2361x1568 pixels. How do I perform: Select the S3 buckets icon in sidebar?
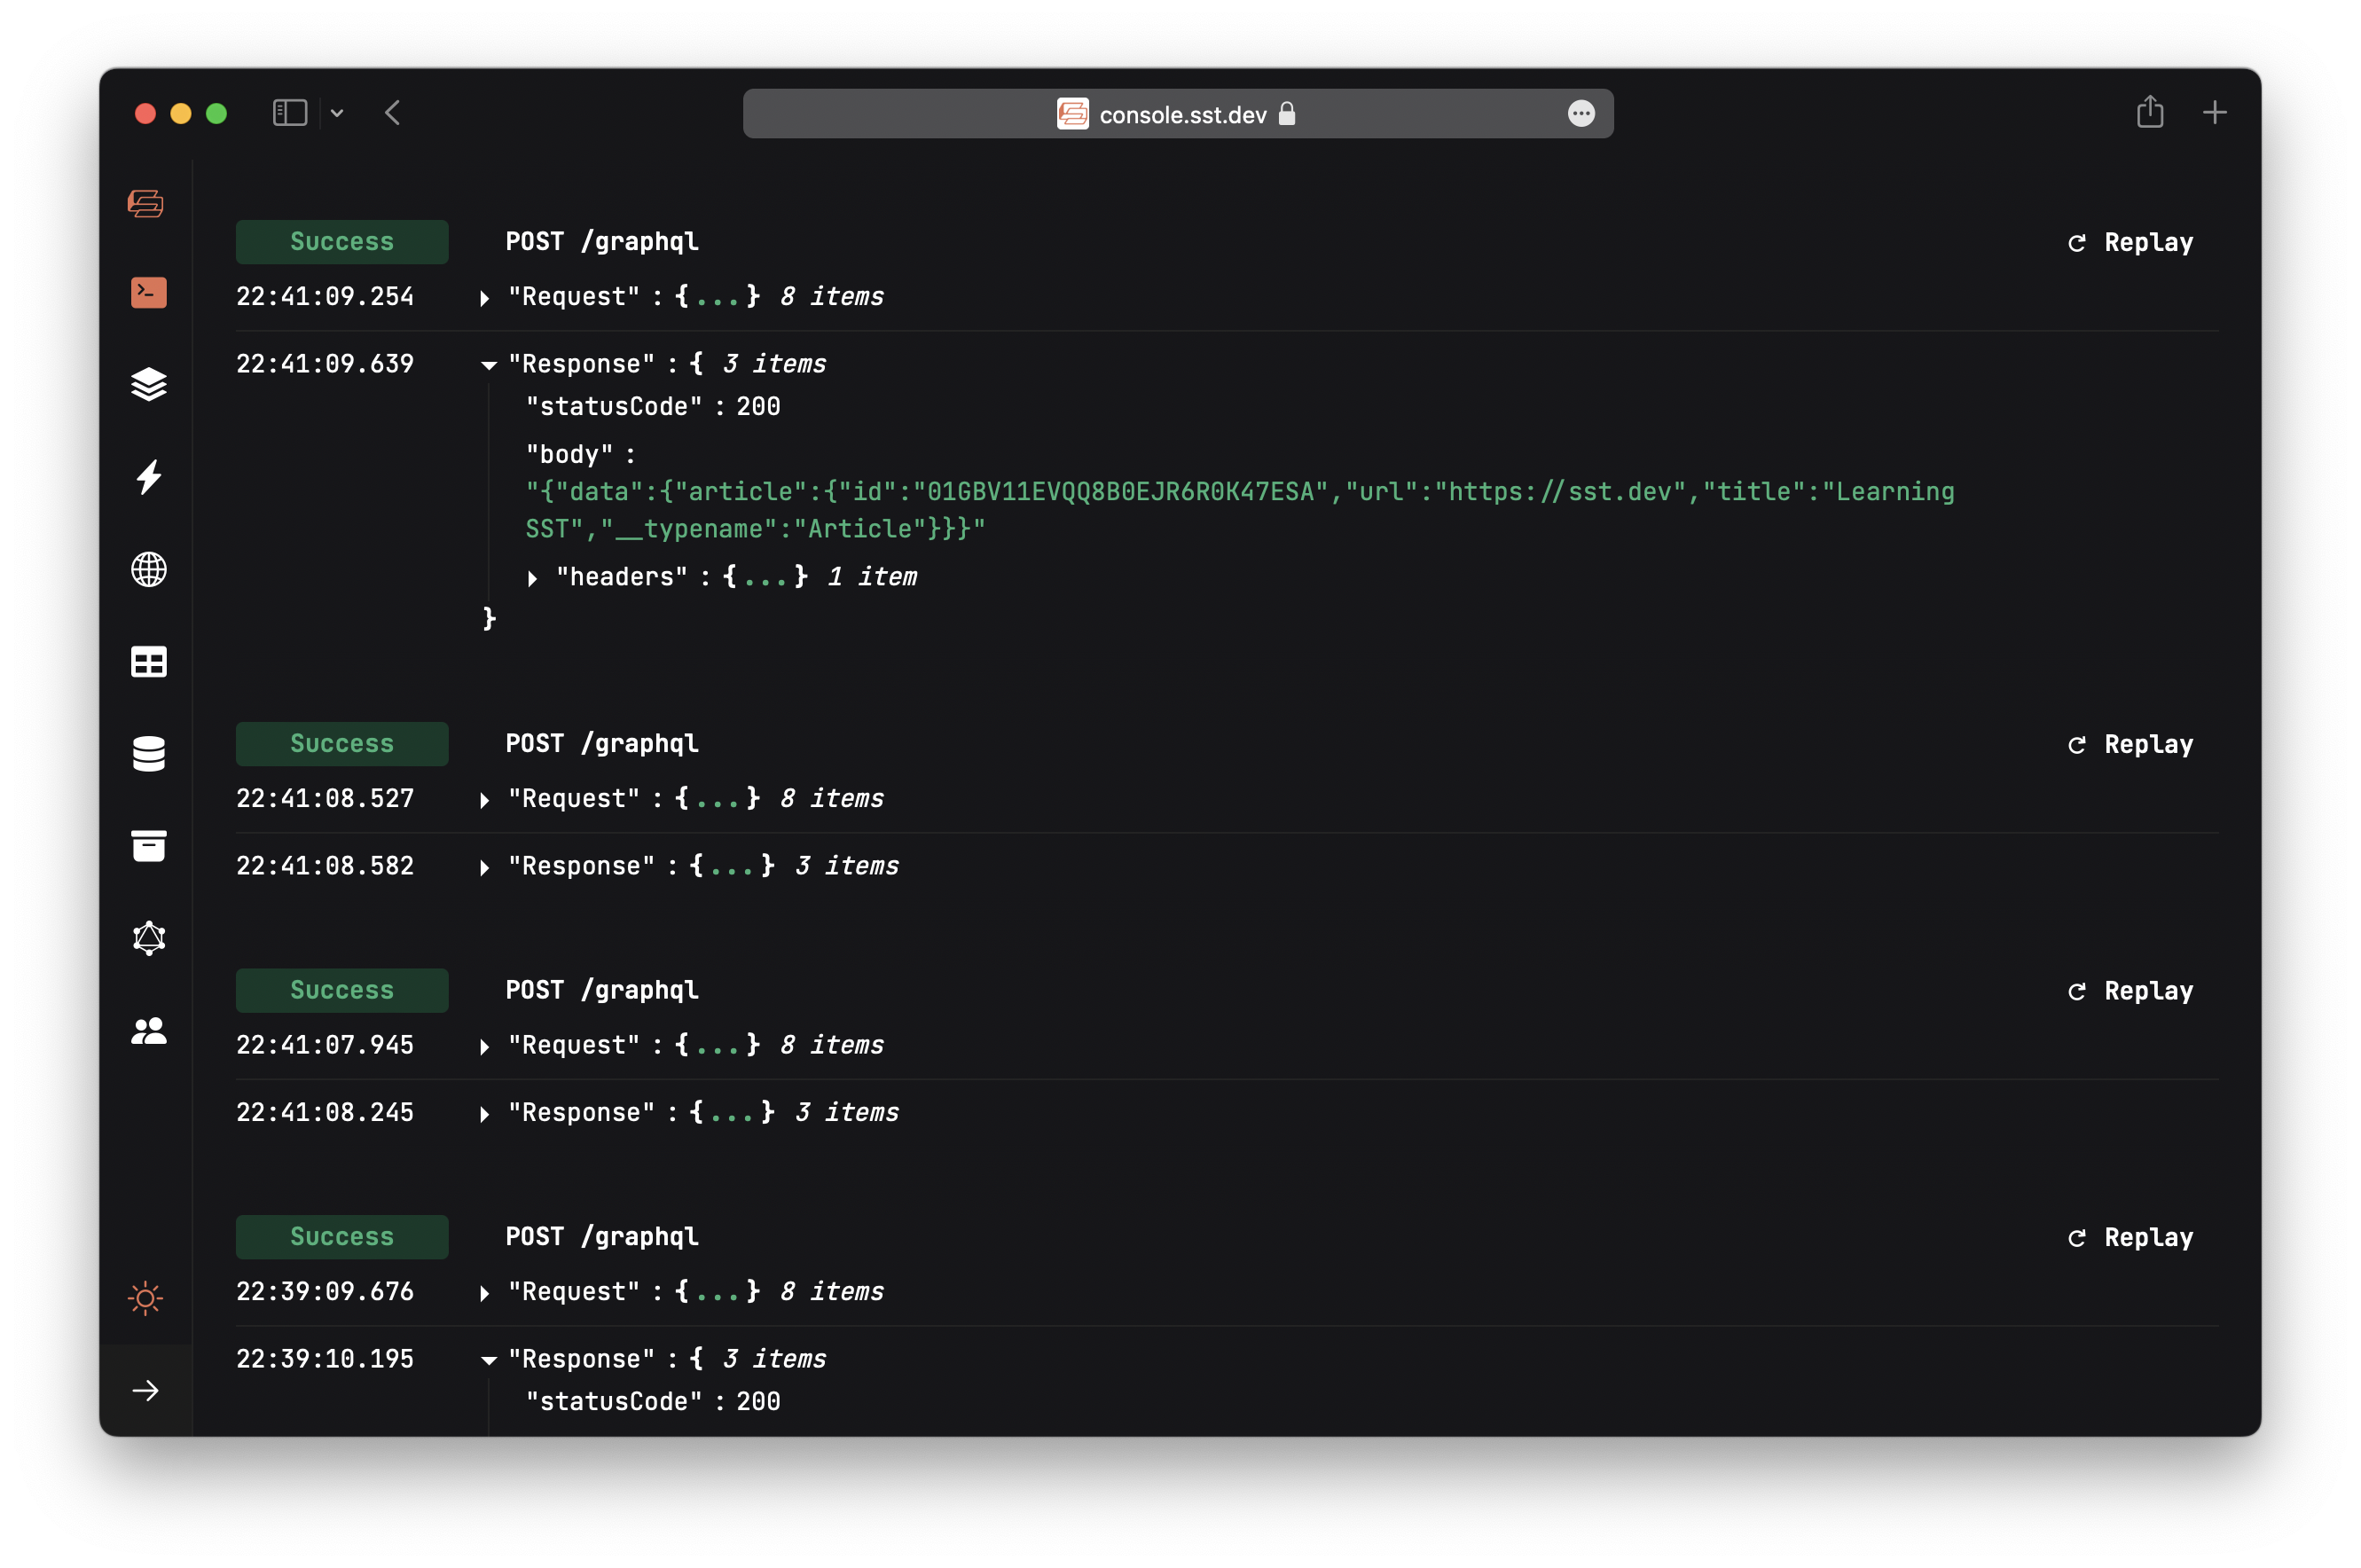(147, 846)
